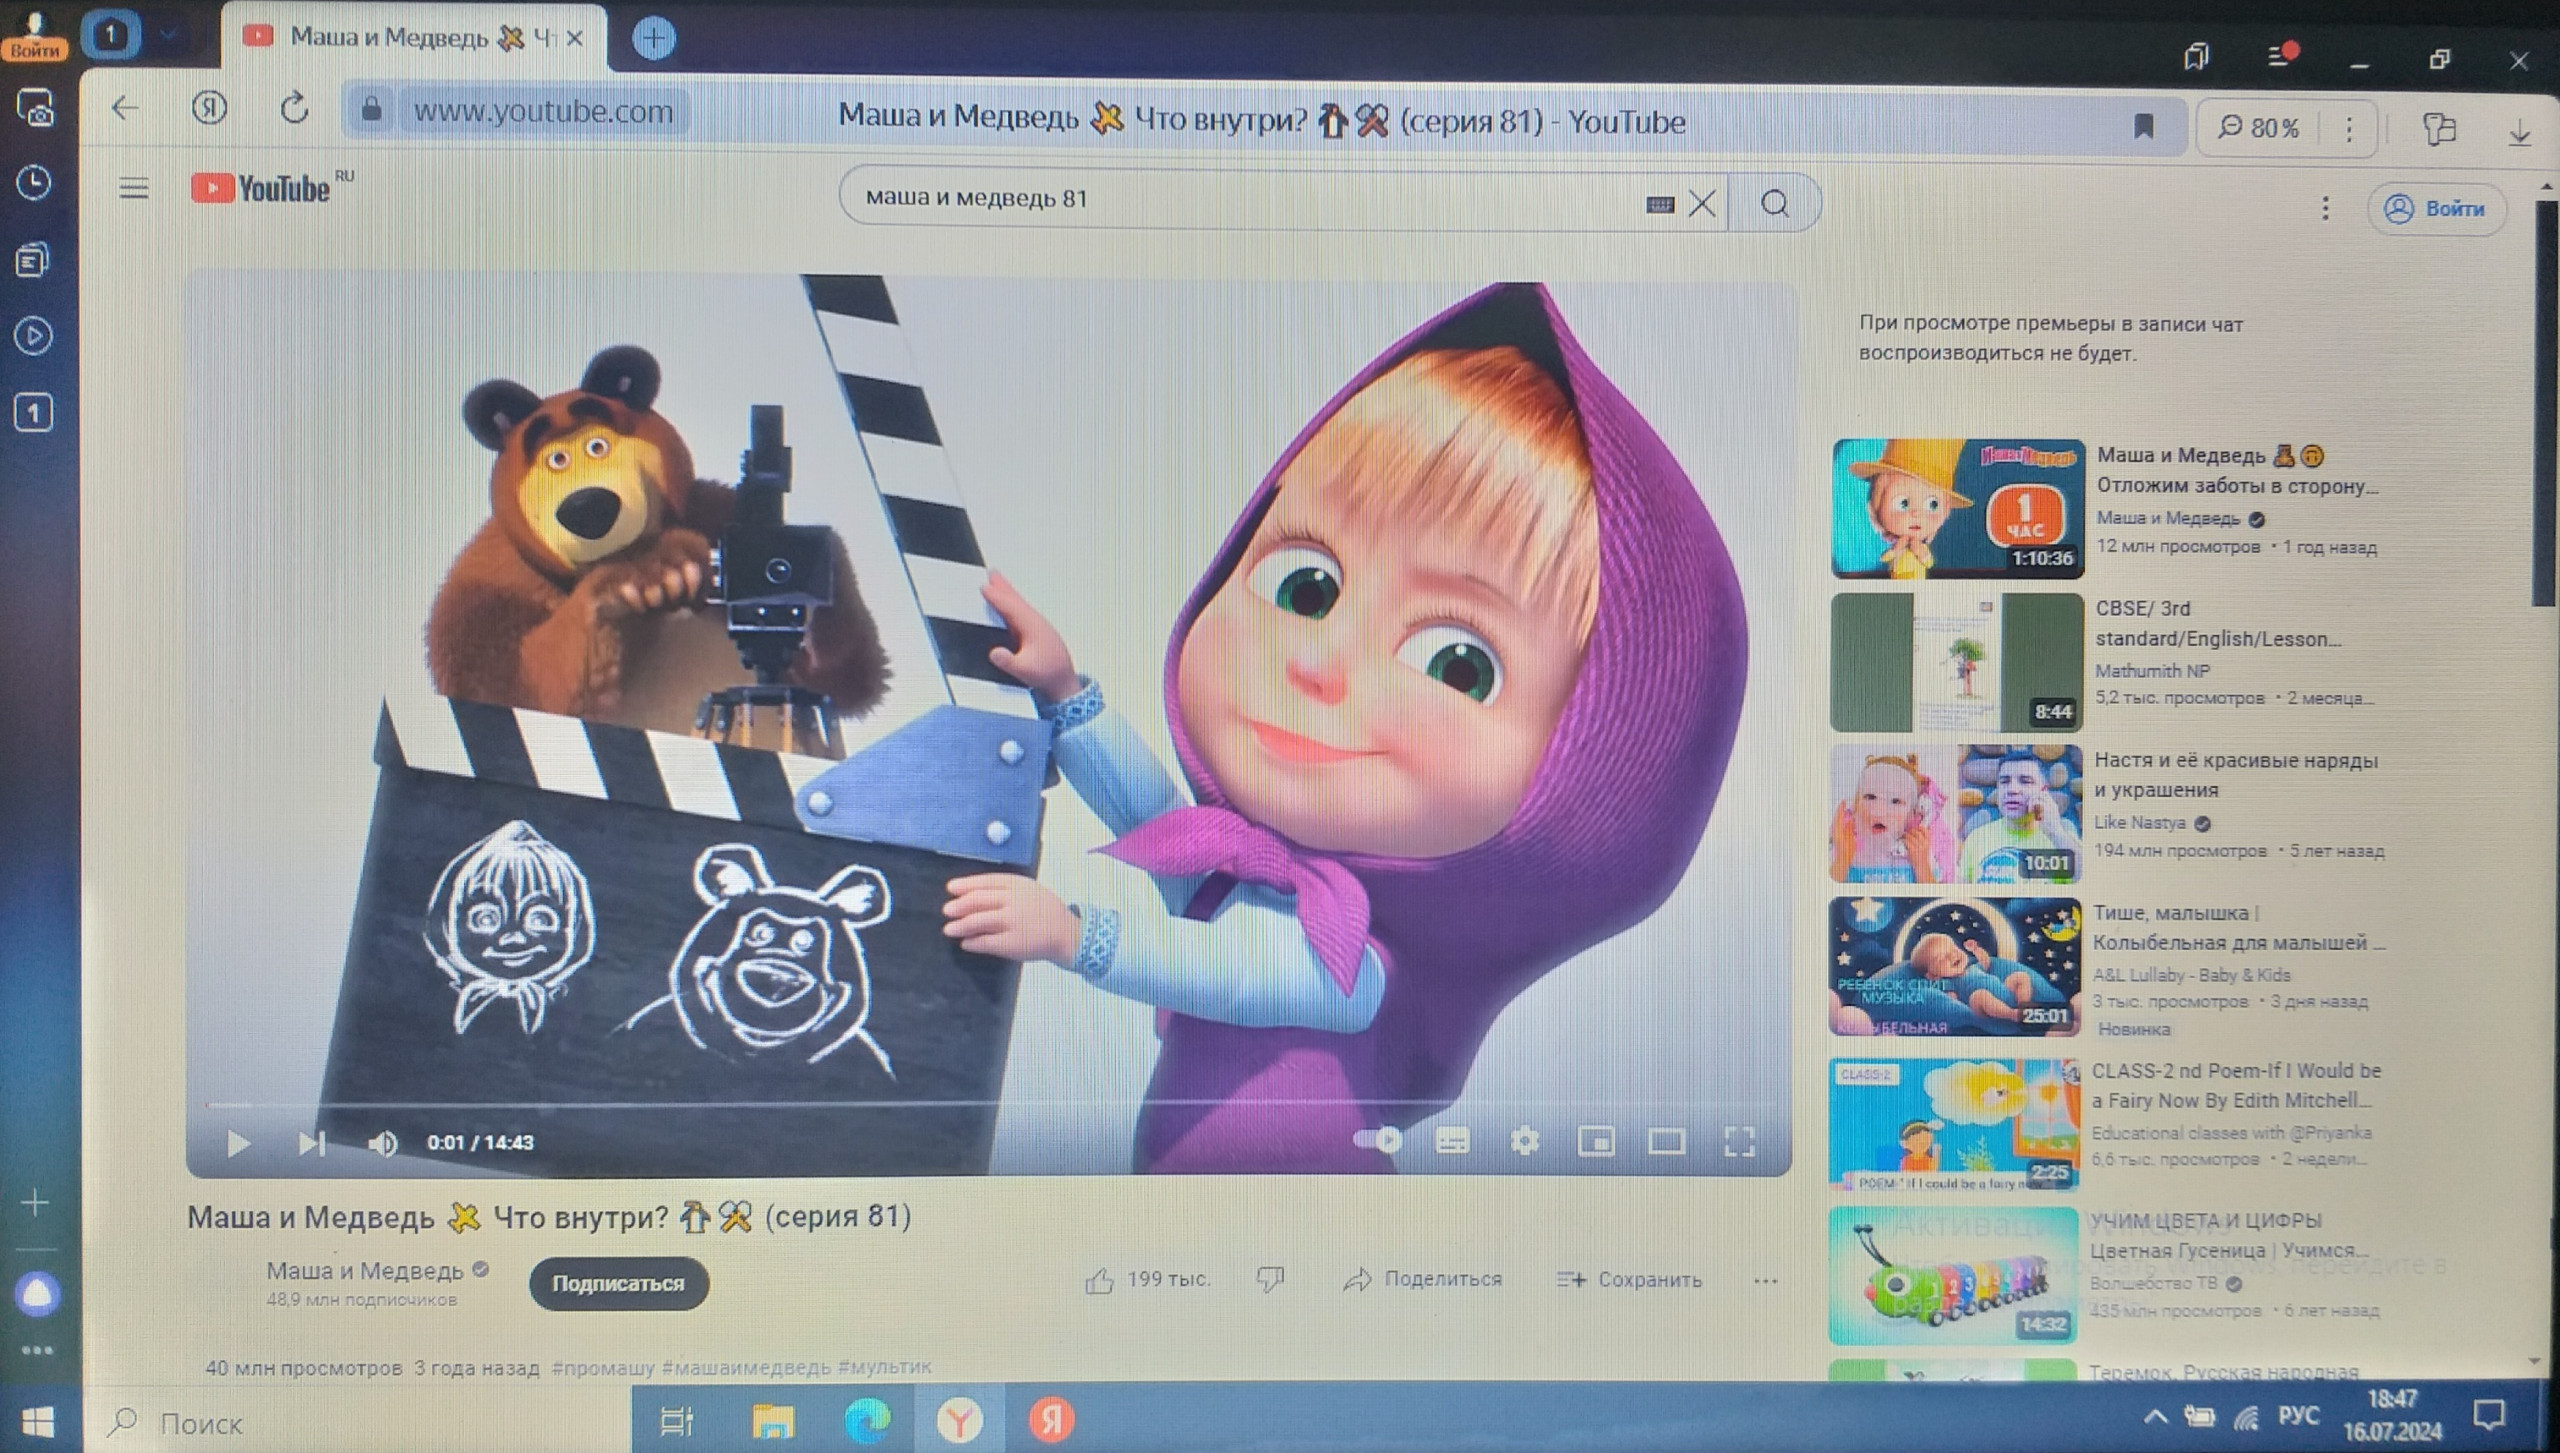Enable miniplayer mode
The image size is (2560, 1453).
click(1596, 1140)
